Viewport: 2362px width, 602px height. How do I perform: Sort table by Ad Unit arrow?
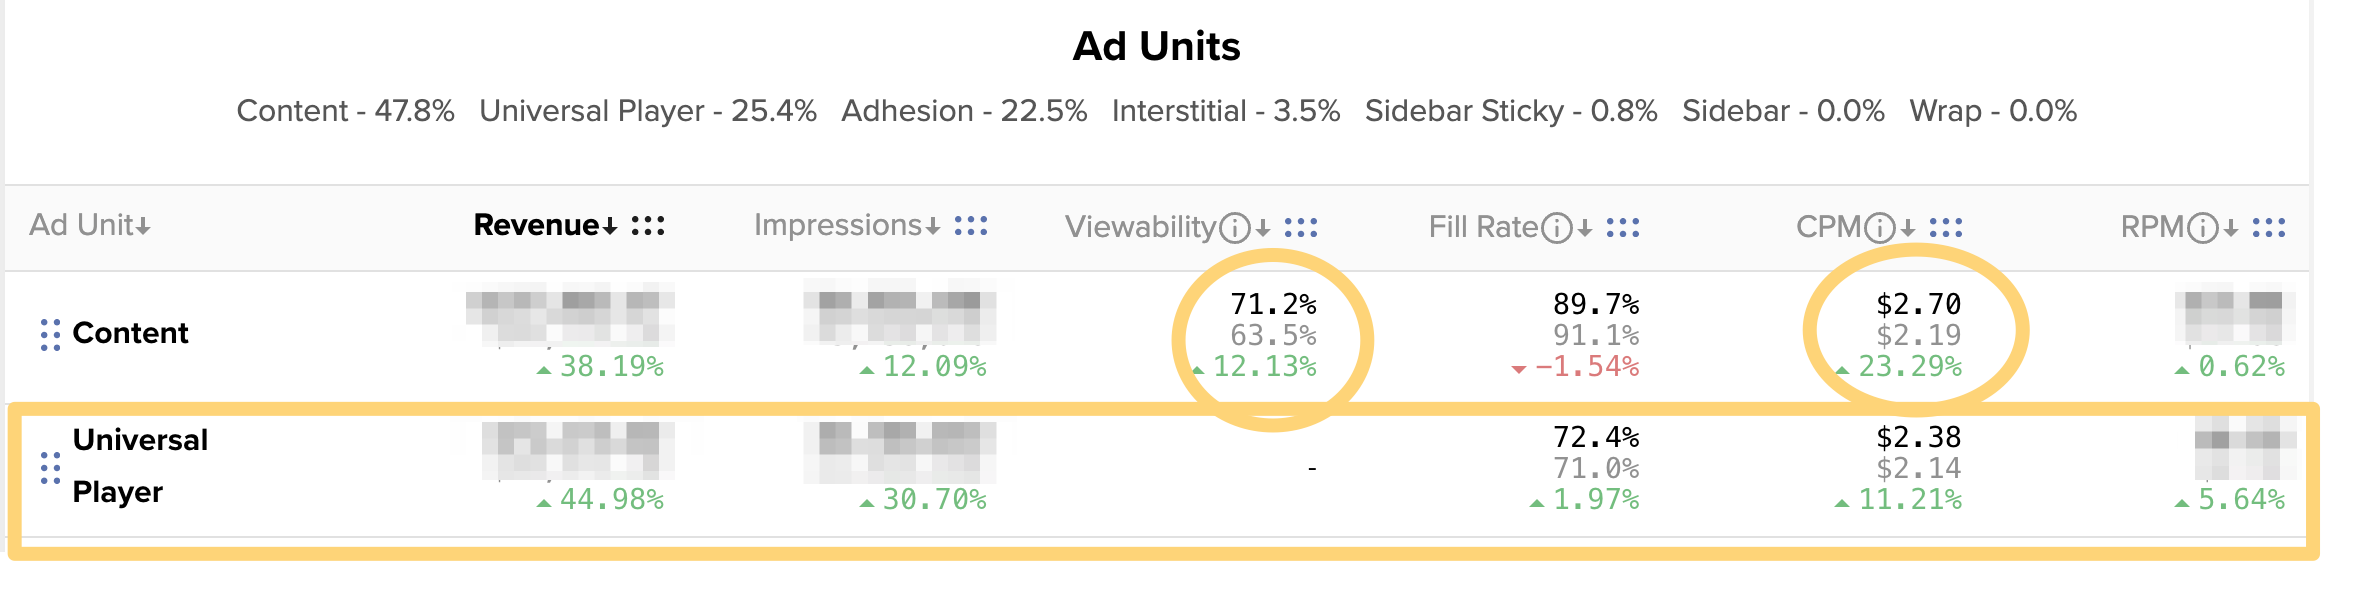[144, 227]
